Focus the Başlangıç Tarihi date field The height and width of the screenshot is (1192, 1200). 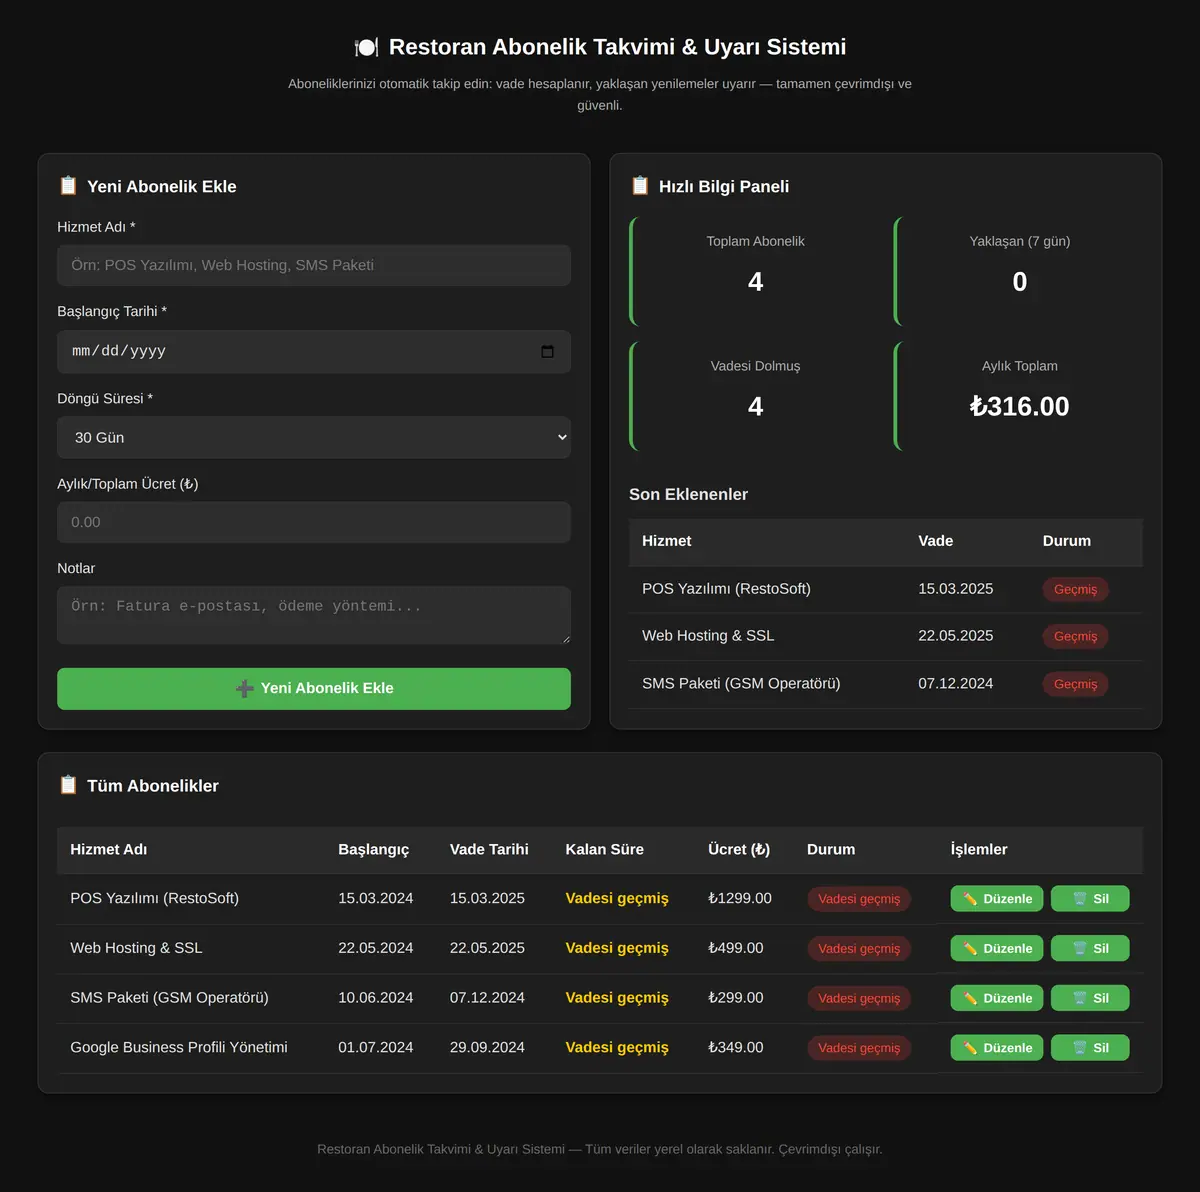(x=314, y=352)
